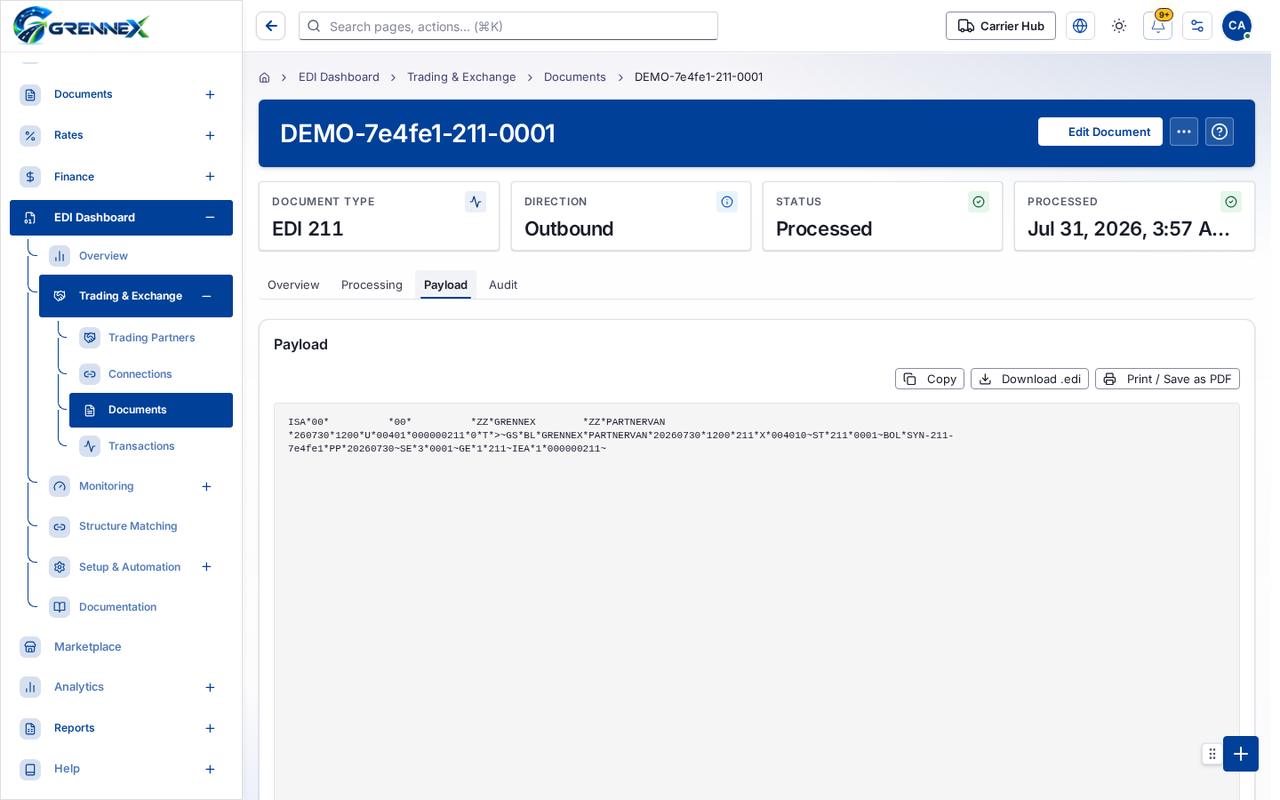This screenshot has height=800, width=1280.
Task: Open the language globe icon
Action: [x=1080, y=26]
